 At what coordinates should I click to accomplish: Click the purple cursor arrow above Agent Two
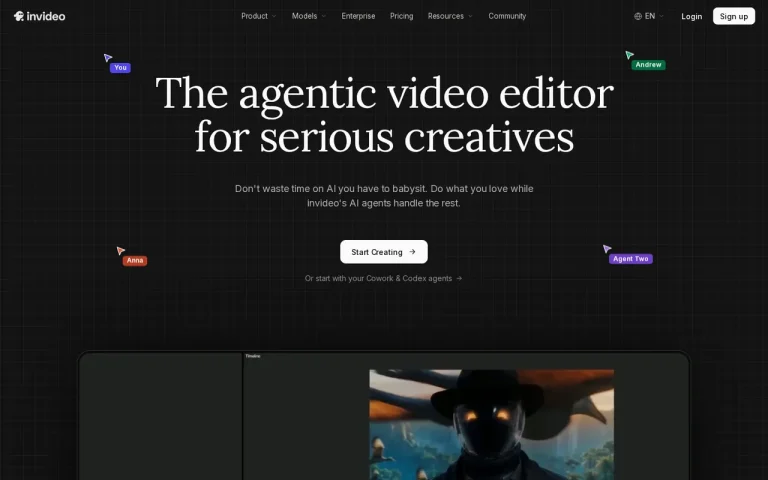point(607,249)
